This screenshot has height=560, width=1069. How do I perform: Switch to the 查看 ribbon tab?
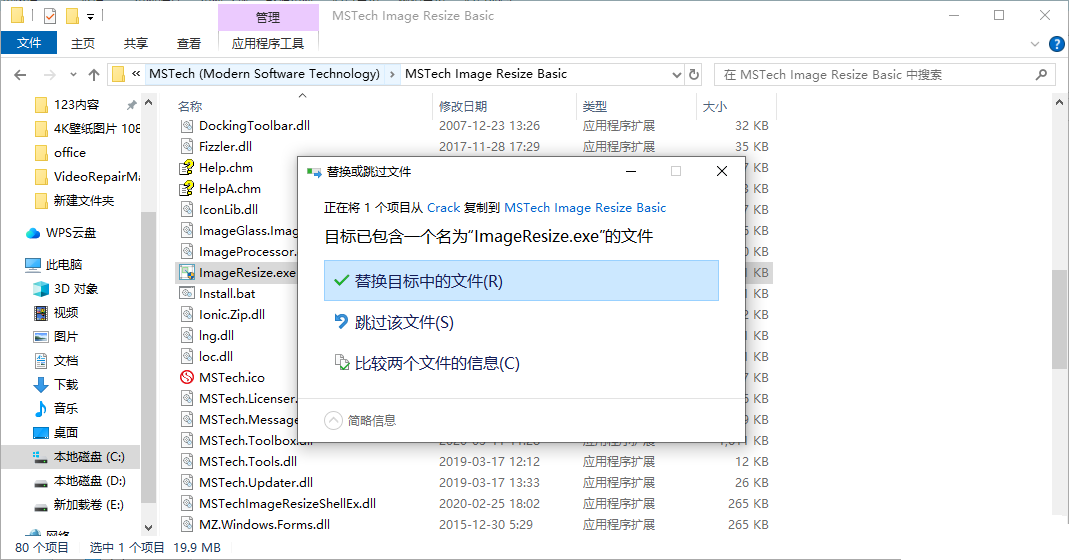189,43
